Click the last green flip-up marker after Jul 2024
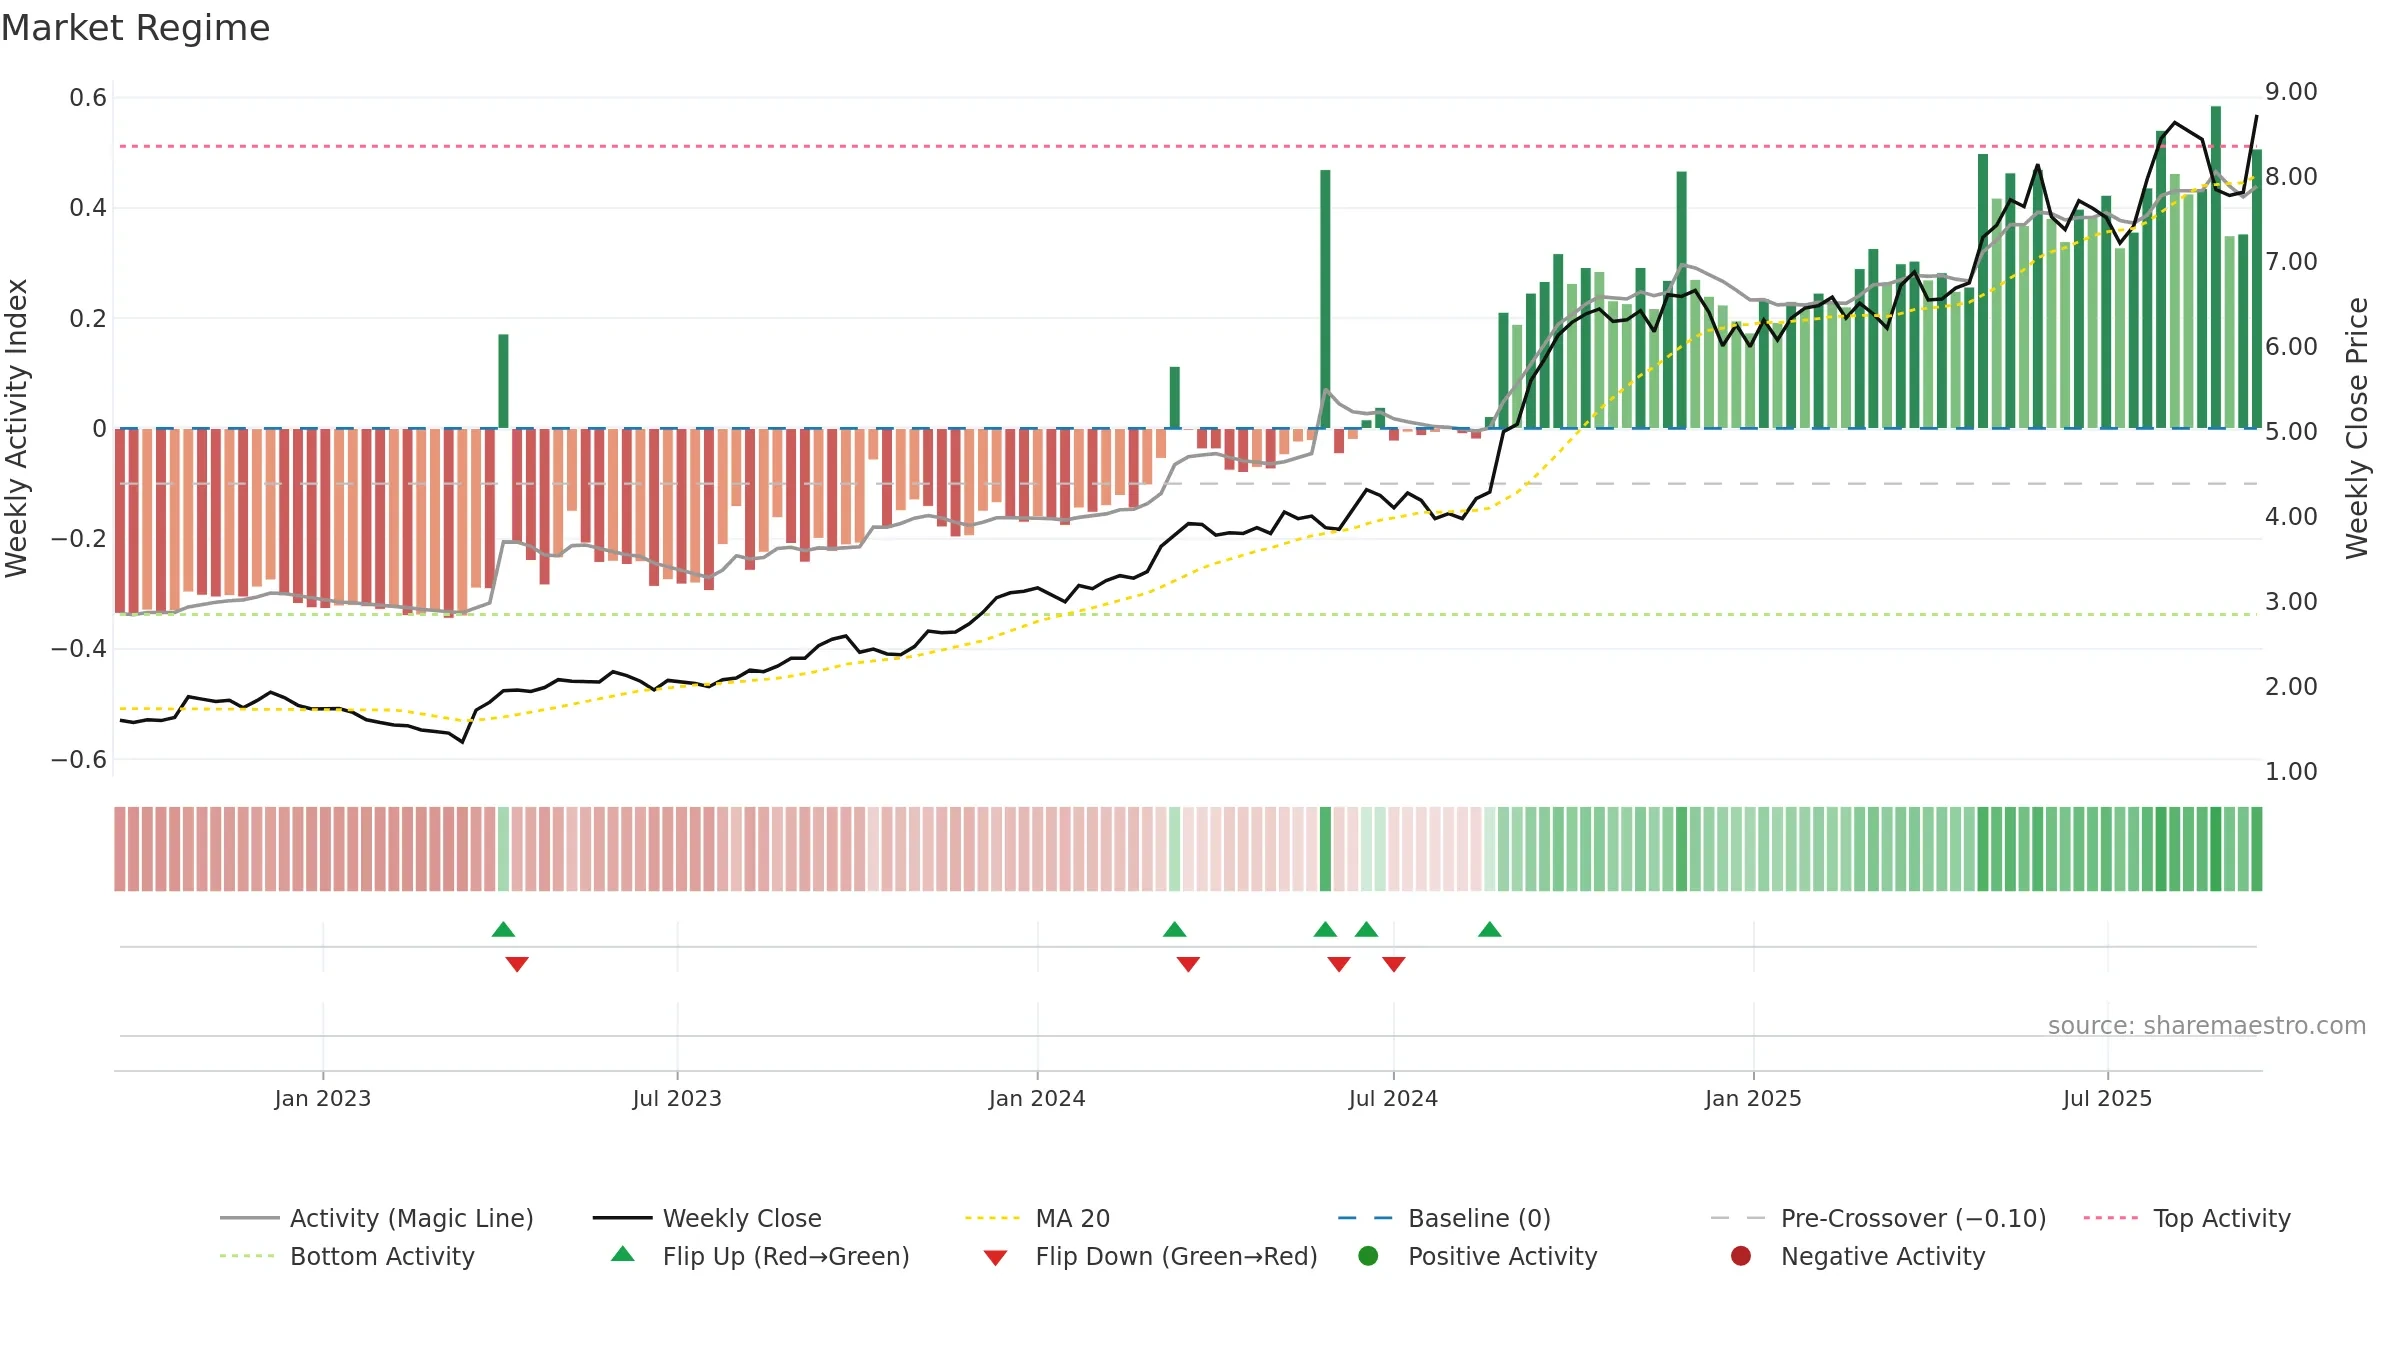This screenshot has height=1350, width=2400. click(x=1489, y=930)
